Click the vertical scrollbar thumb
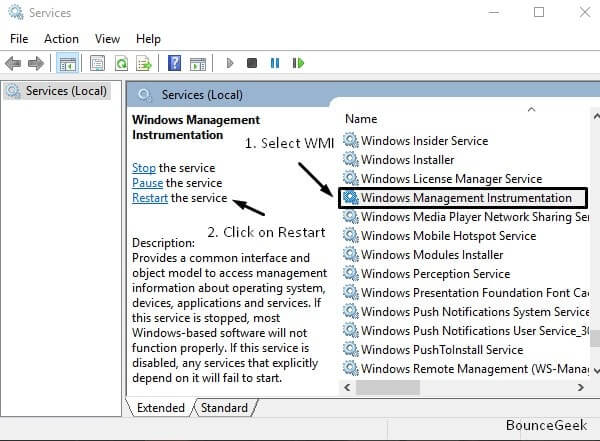 click(x=595, y=339)
